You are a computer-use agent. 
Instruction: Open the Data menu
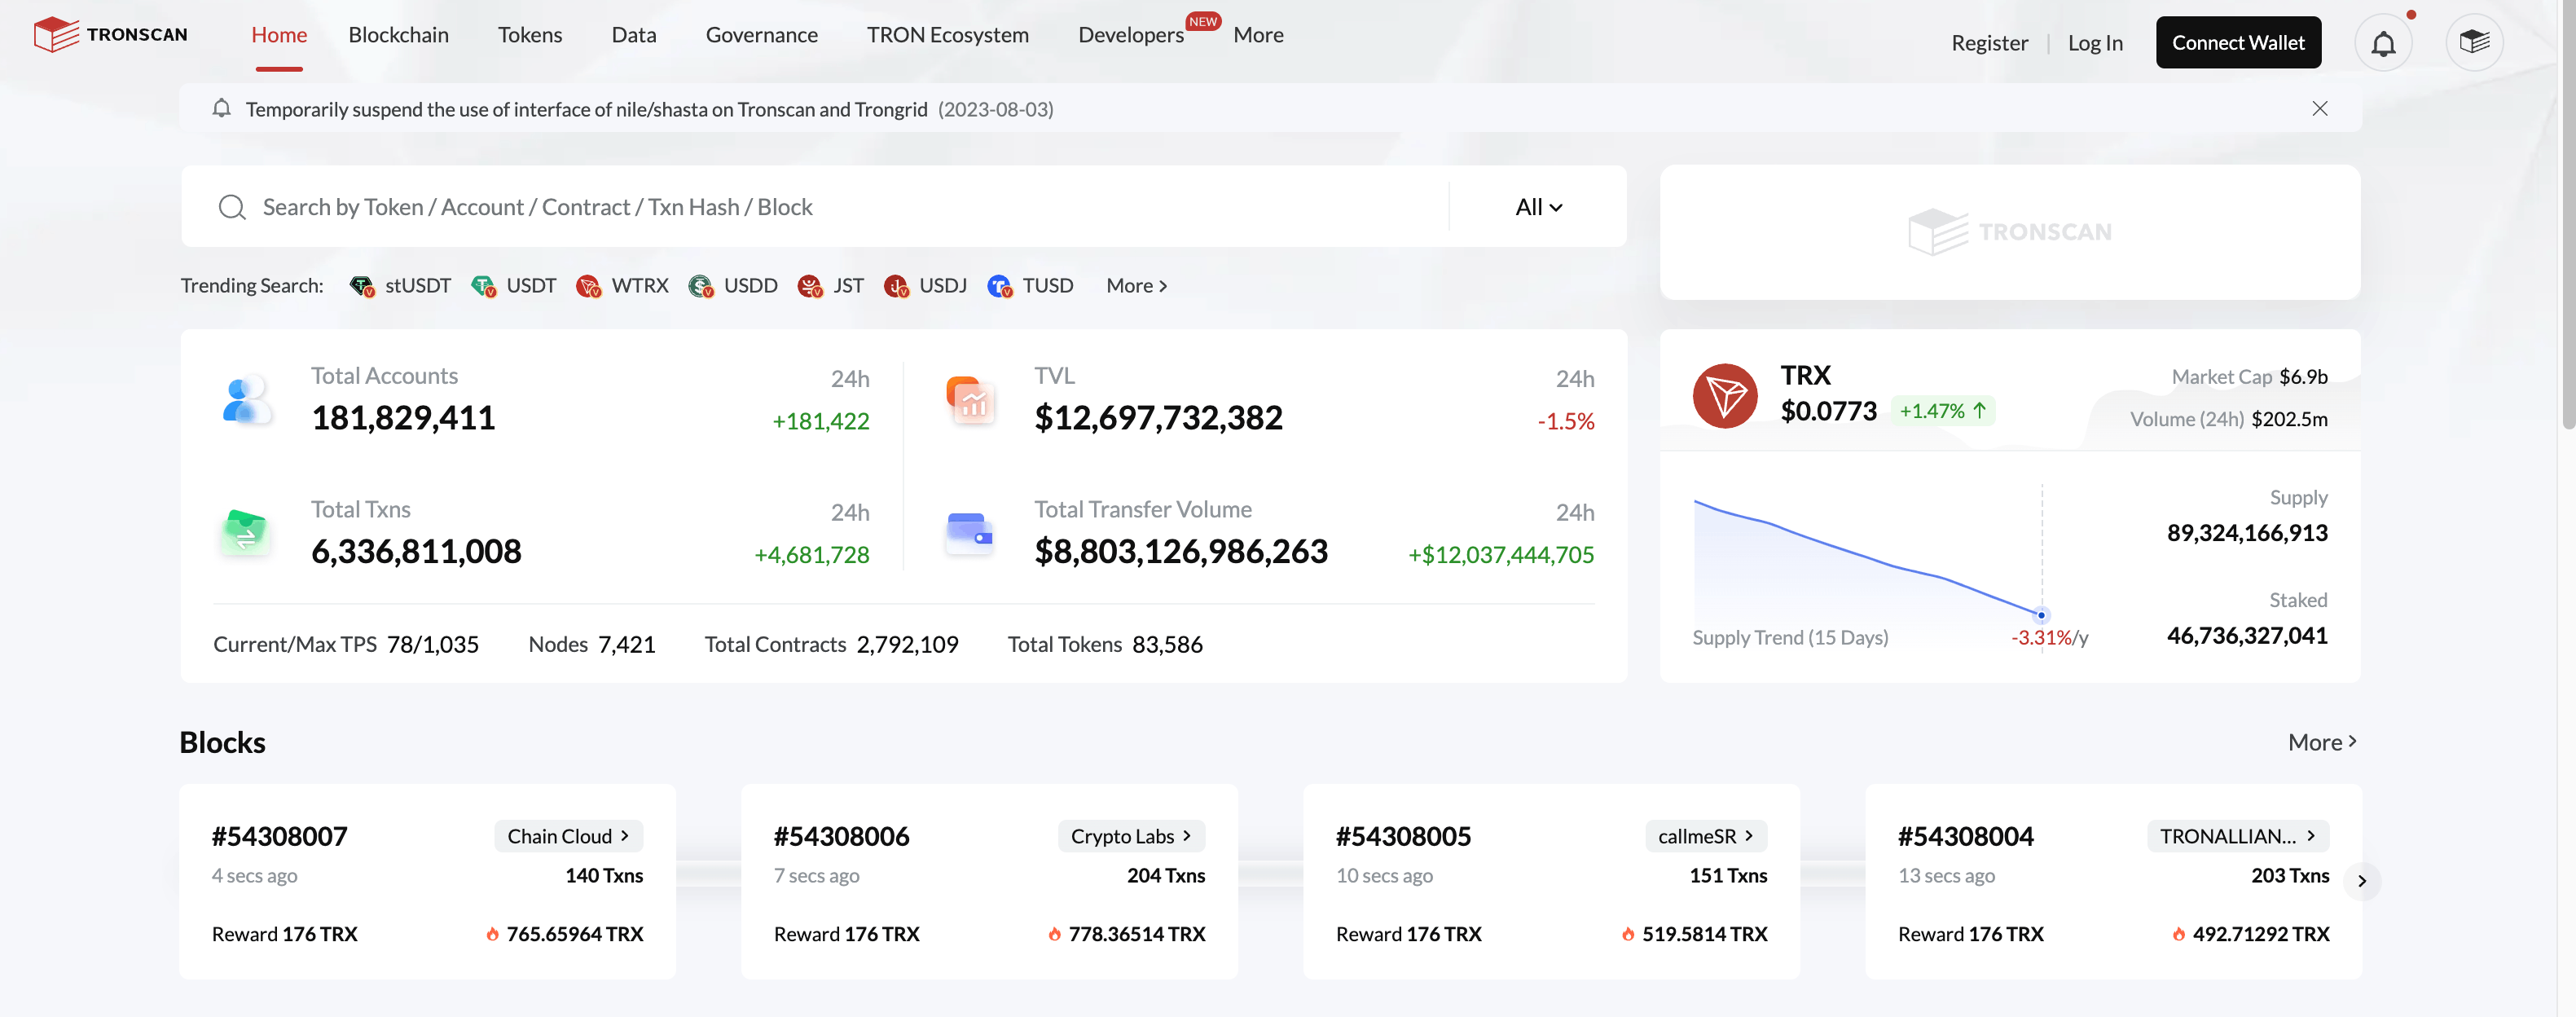pos(634,35)
